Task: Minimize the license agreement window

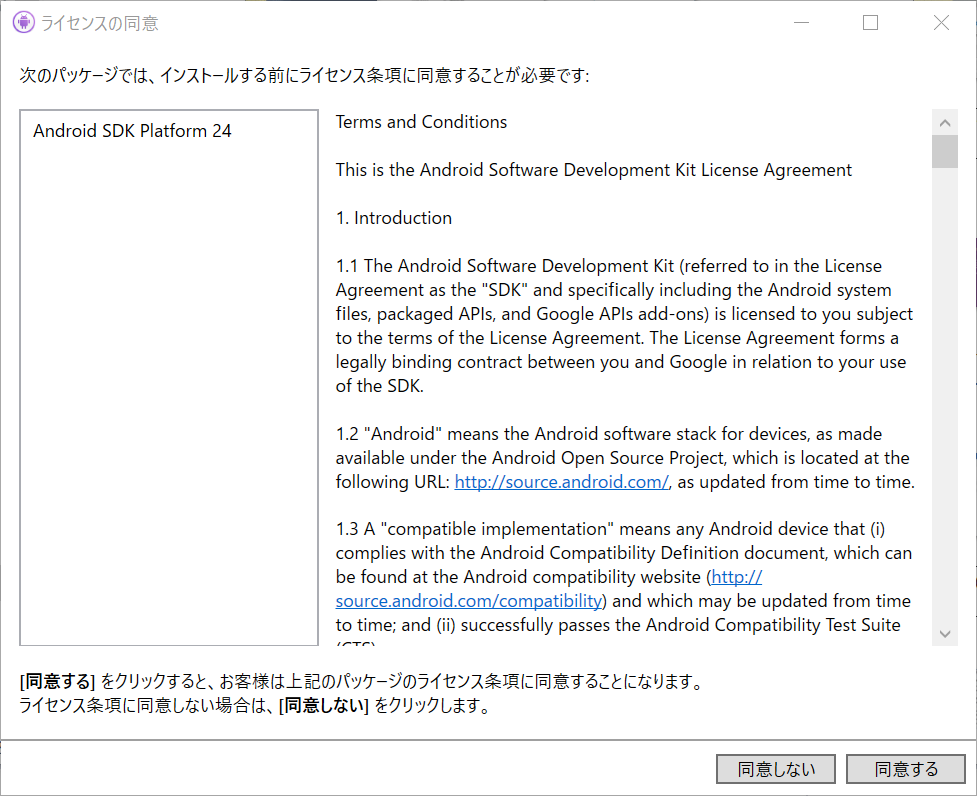Action: 801,23
